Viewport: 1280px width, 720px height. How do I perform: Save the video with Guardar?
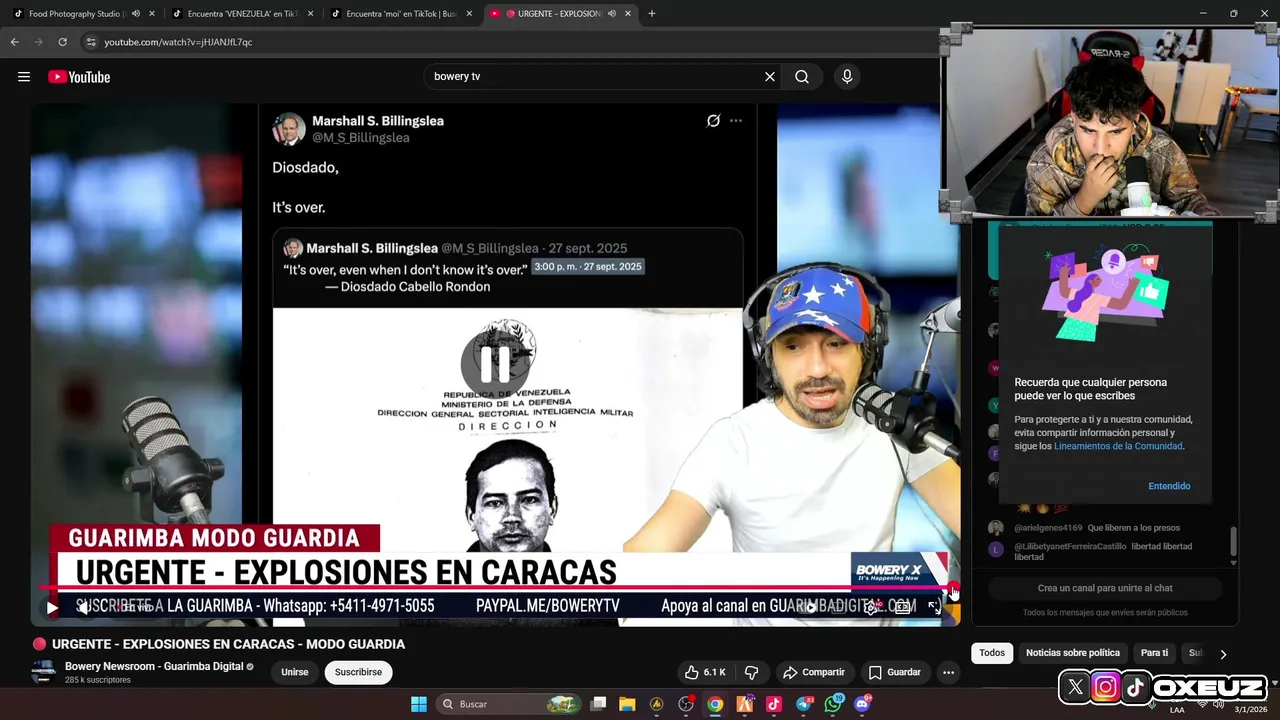[x=895, y=672]
